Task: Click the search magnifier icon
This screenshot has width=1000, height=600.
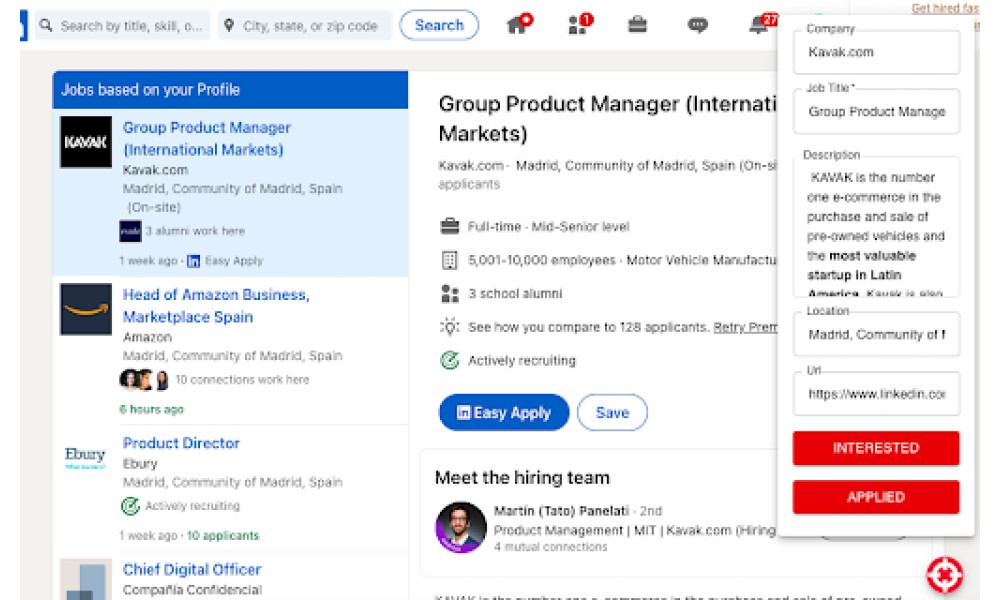Action: point(45,26)
